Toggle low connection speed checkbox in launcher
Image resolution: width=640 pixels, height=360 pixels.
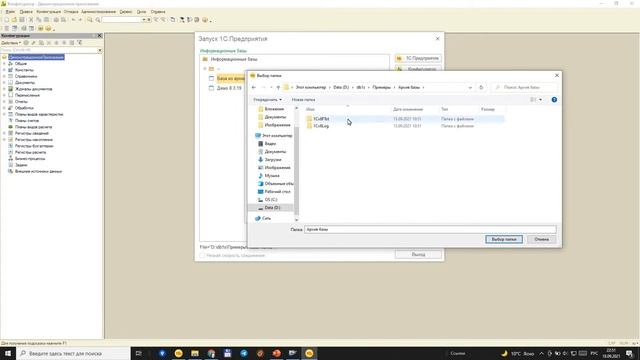tap(202, 256)
